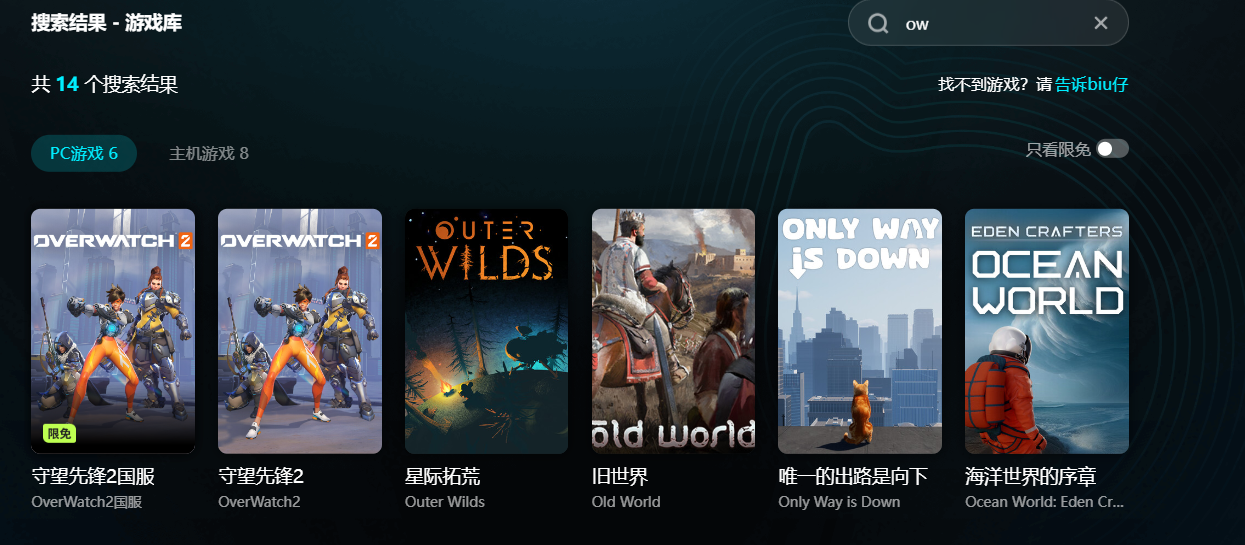Click the 唯一的出路是向下 title text
This screenshot has width=1245, height=545.
[x=853, y=477]
